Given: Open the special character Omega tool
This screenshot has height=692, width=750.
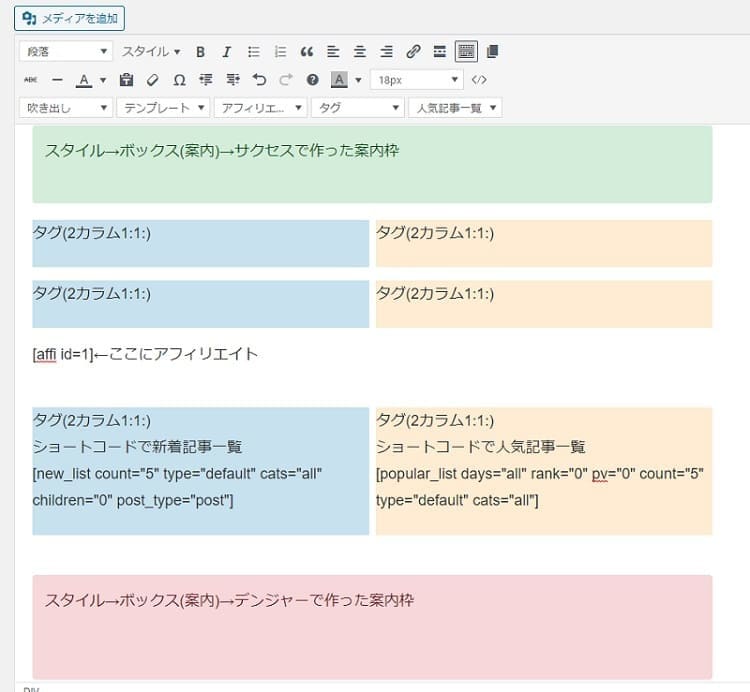Looking at the screenshot, I should (179, 80).
